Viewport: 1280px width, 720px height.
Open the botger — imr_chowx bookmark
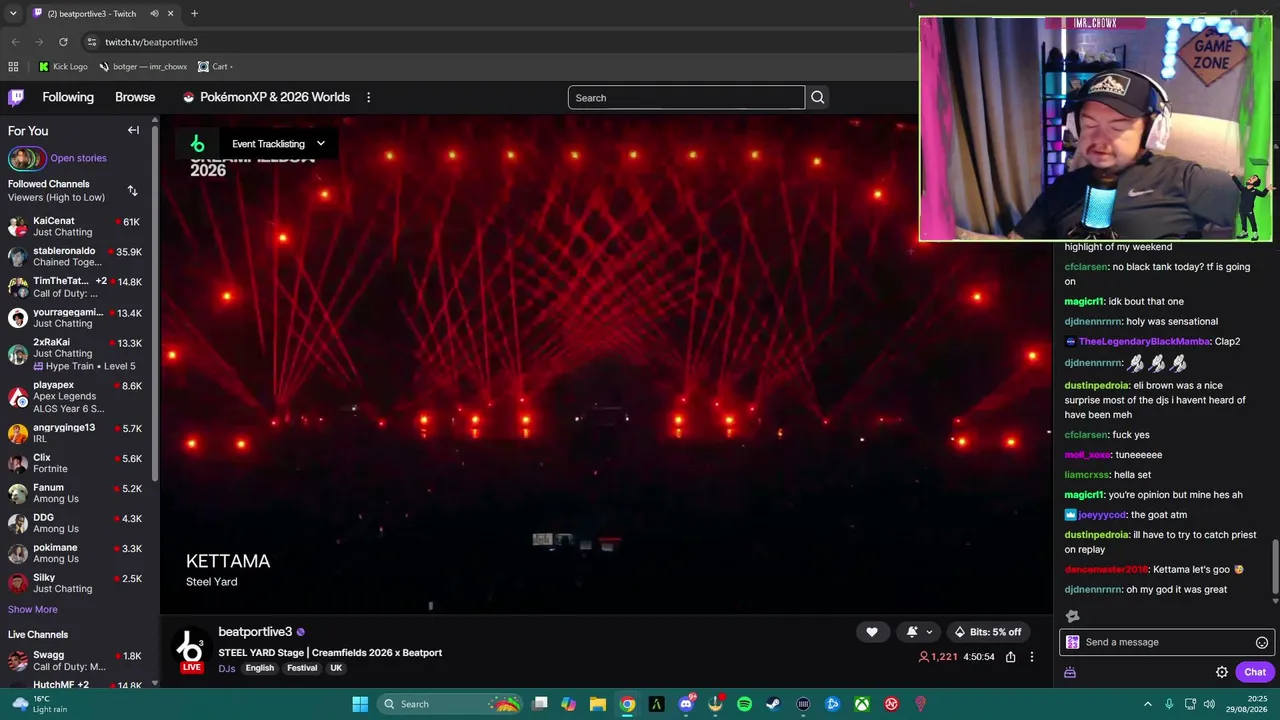143,67
